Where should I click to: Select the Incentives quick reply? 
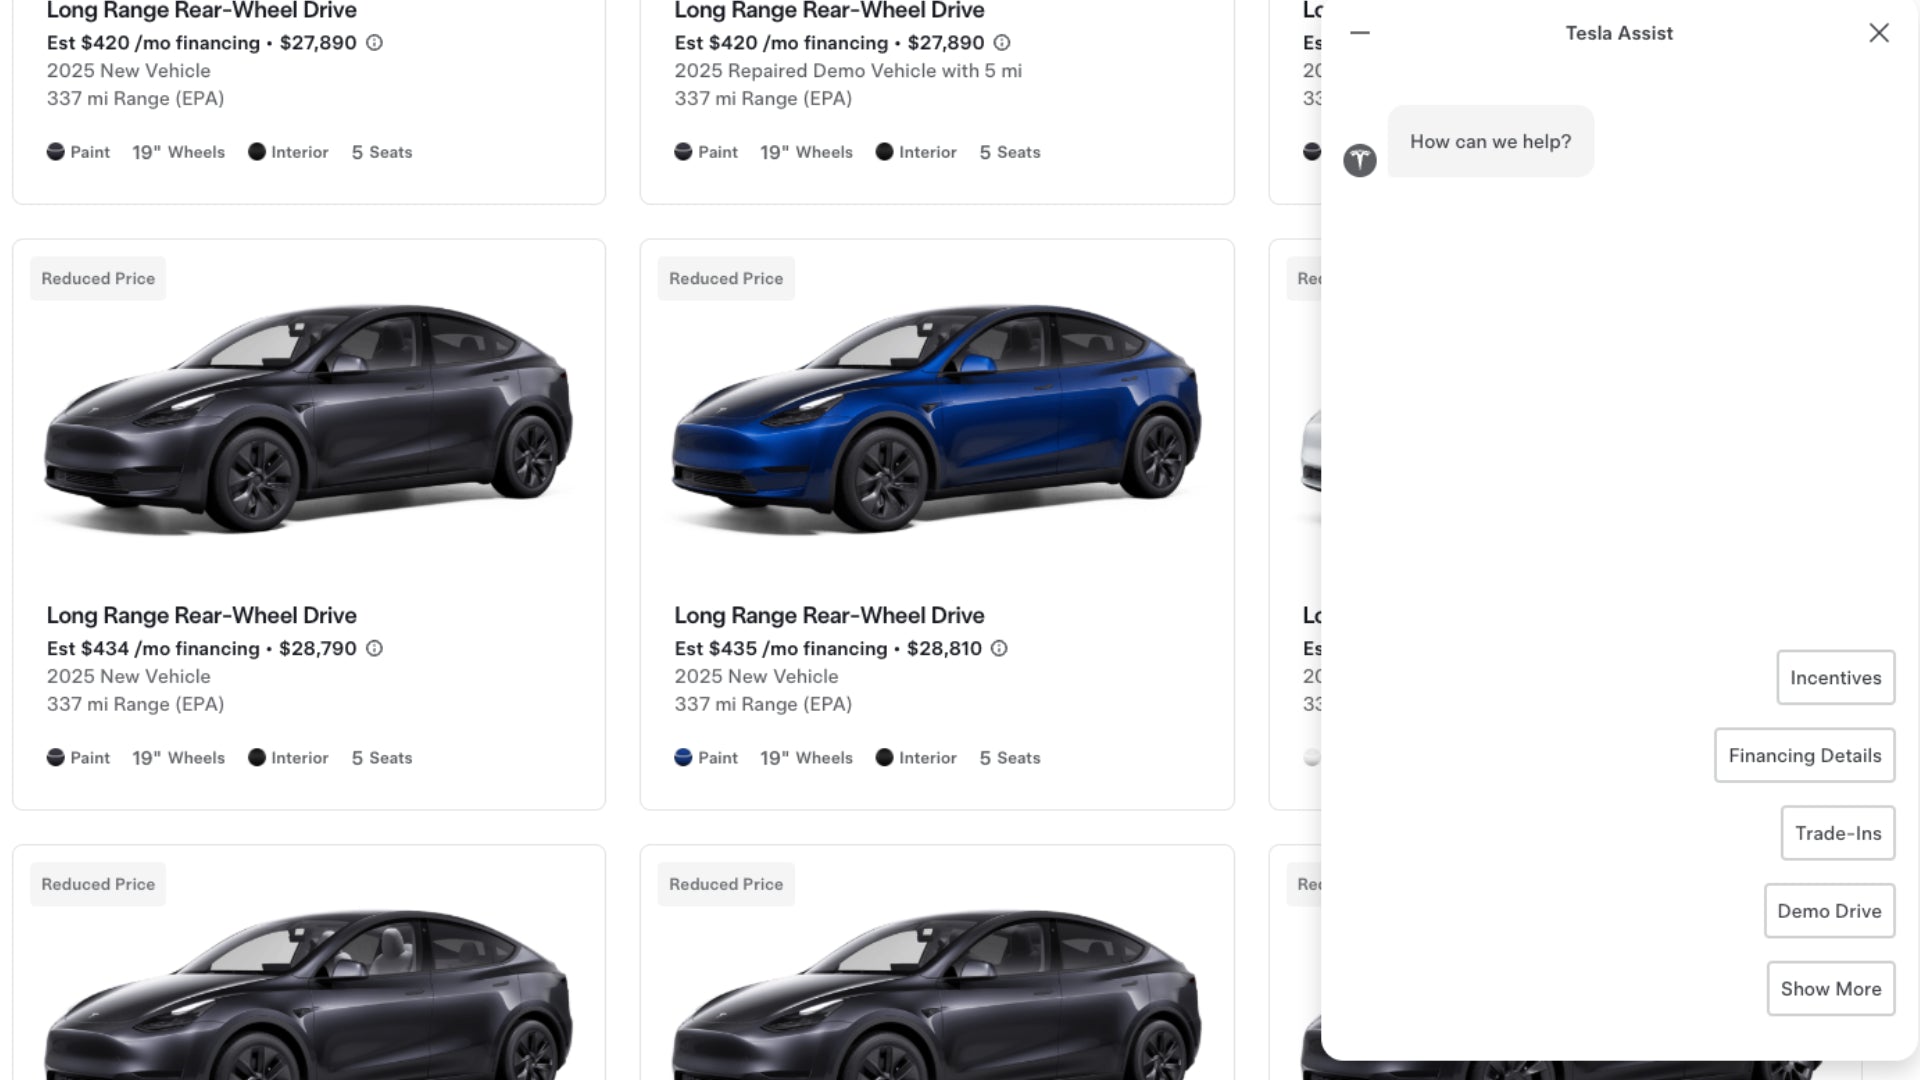[1835, 678]
